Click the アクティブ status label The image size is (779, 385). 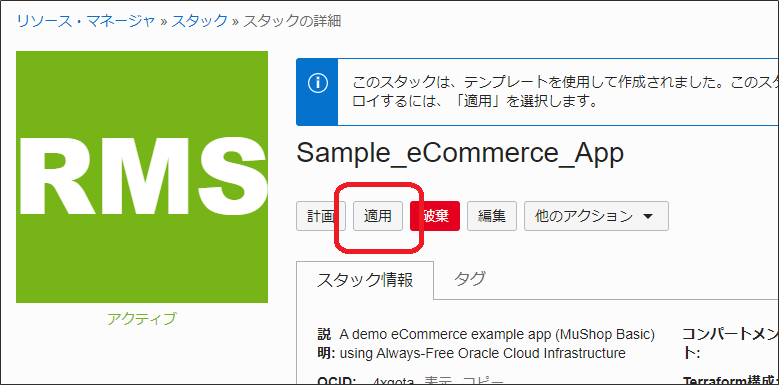pos(142,318)
